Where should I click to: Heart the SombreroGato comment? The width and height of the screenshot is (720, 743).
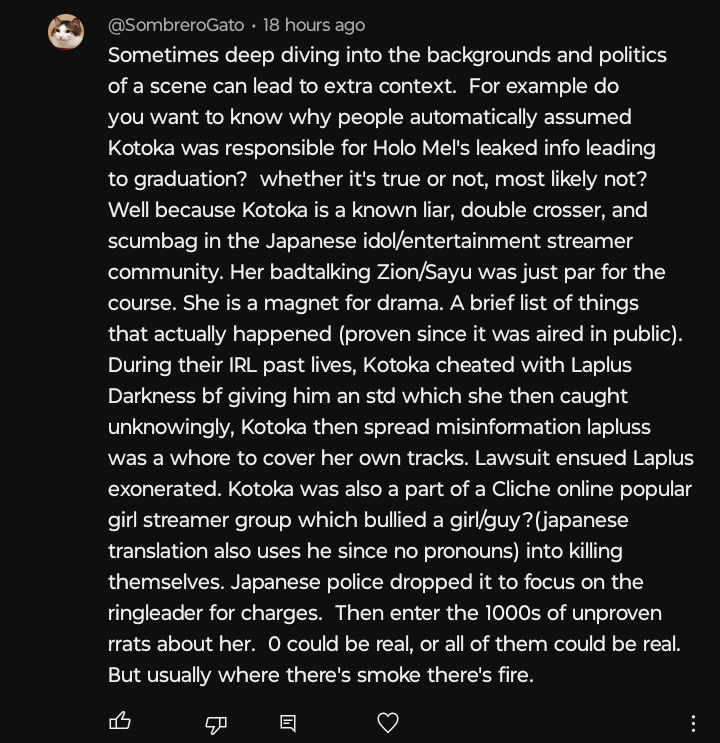[388, 722]
